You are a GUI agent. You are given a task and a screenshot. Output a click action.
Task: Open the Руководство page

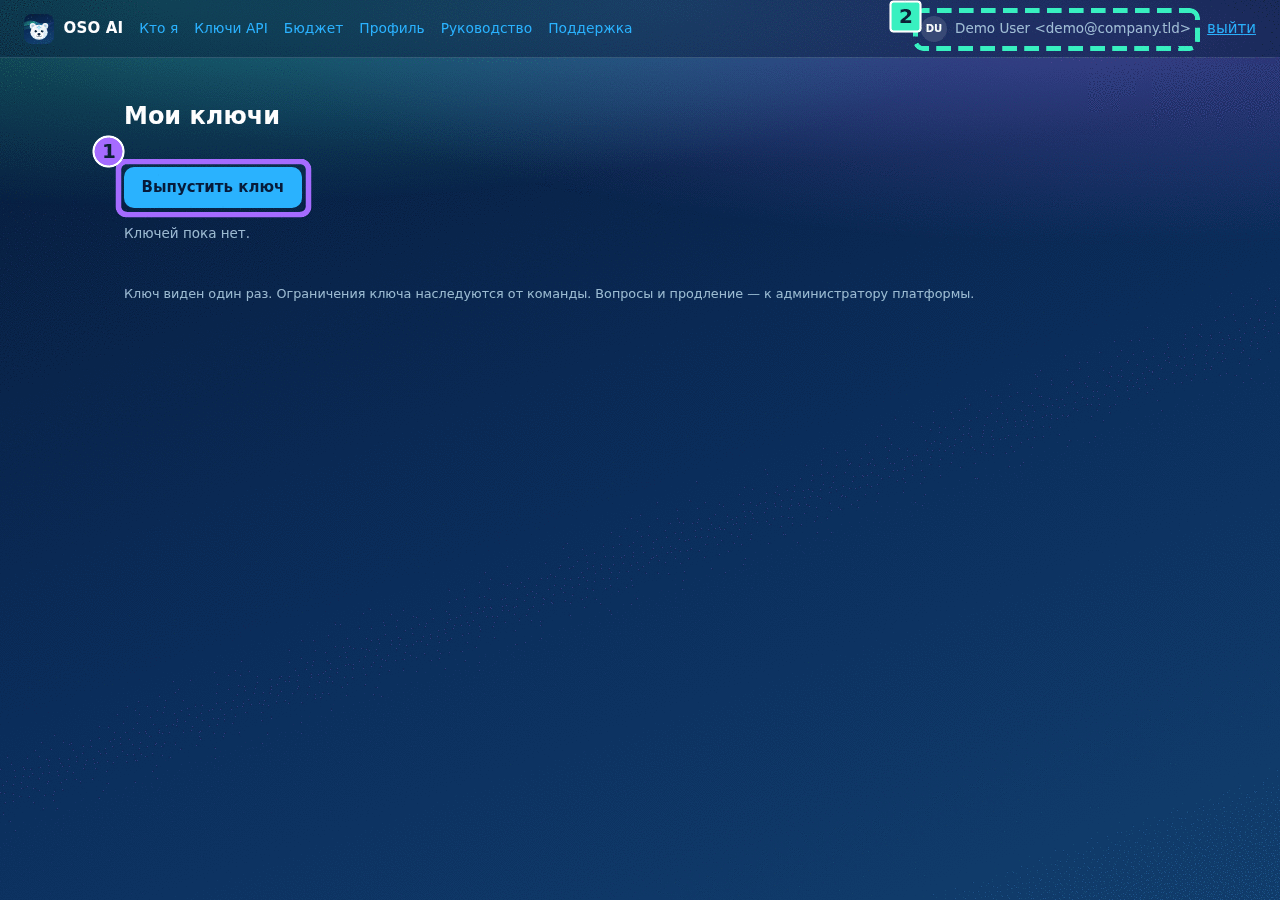click(x=486, y=28)
